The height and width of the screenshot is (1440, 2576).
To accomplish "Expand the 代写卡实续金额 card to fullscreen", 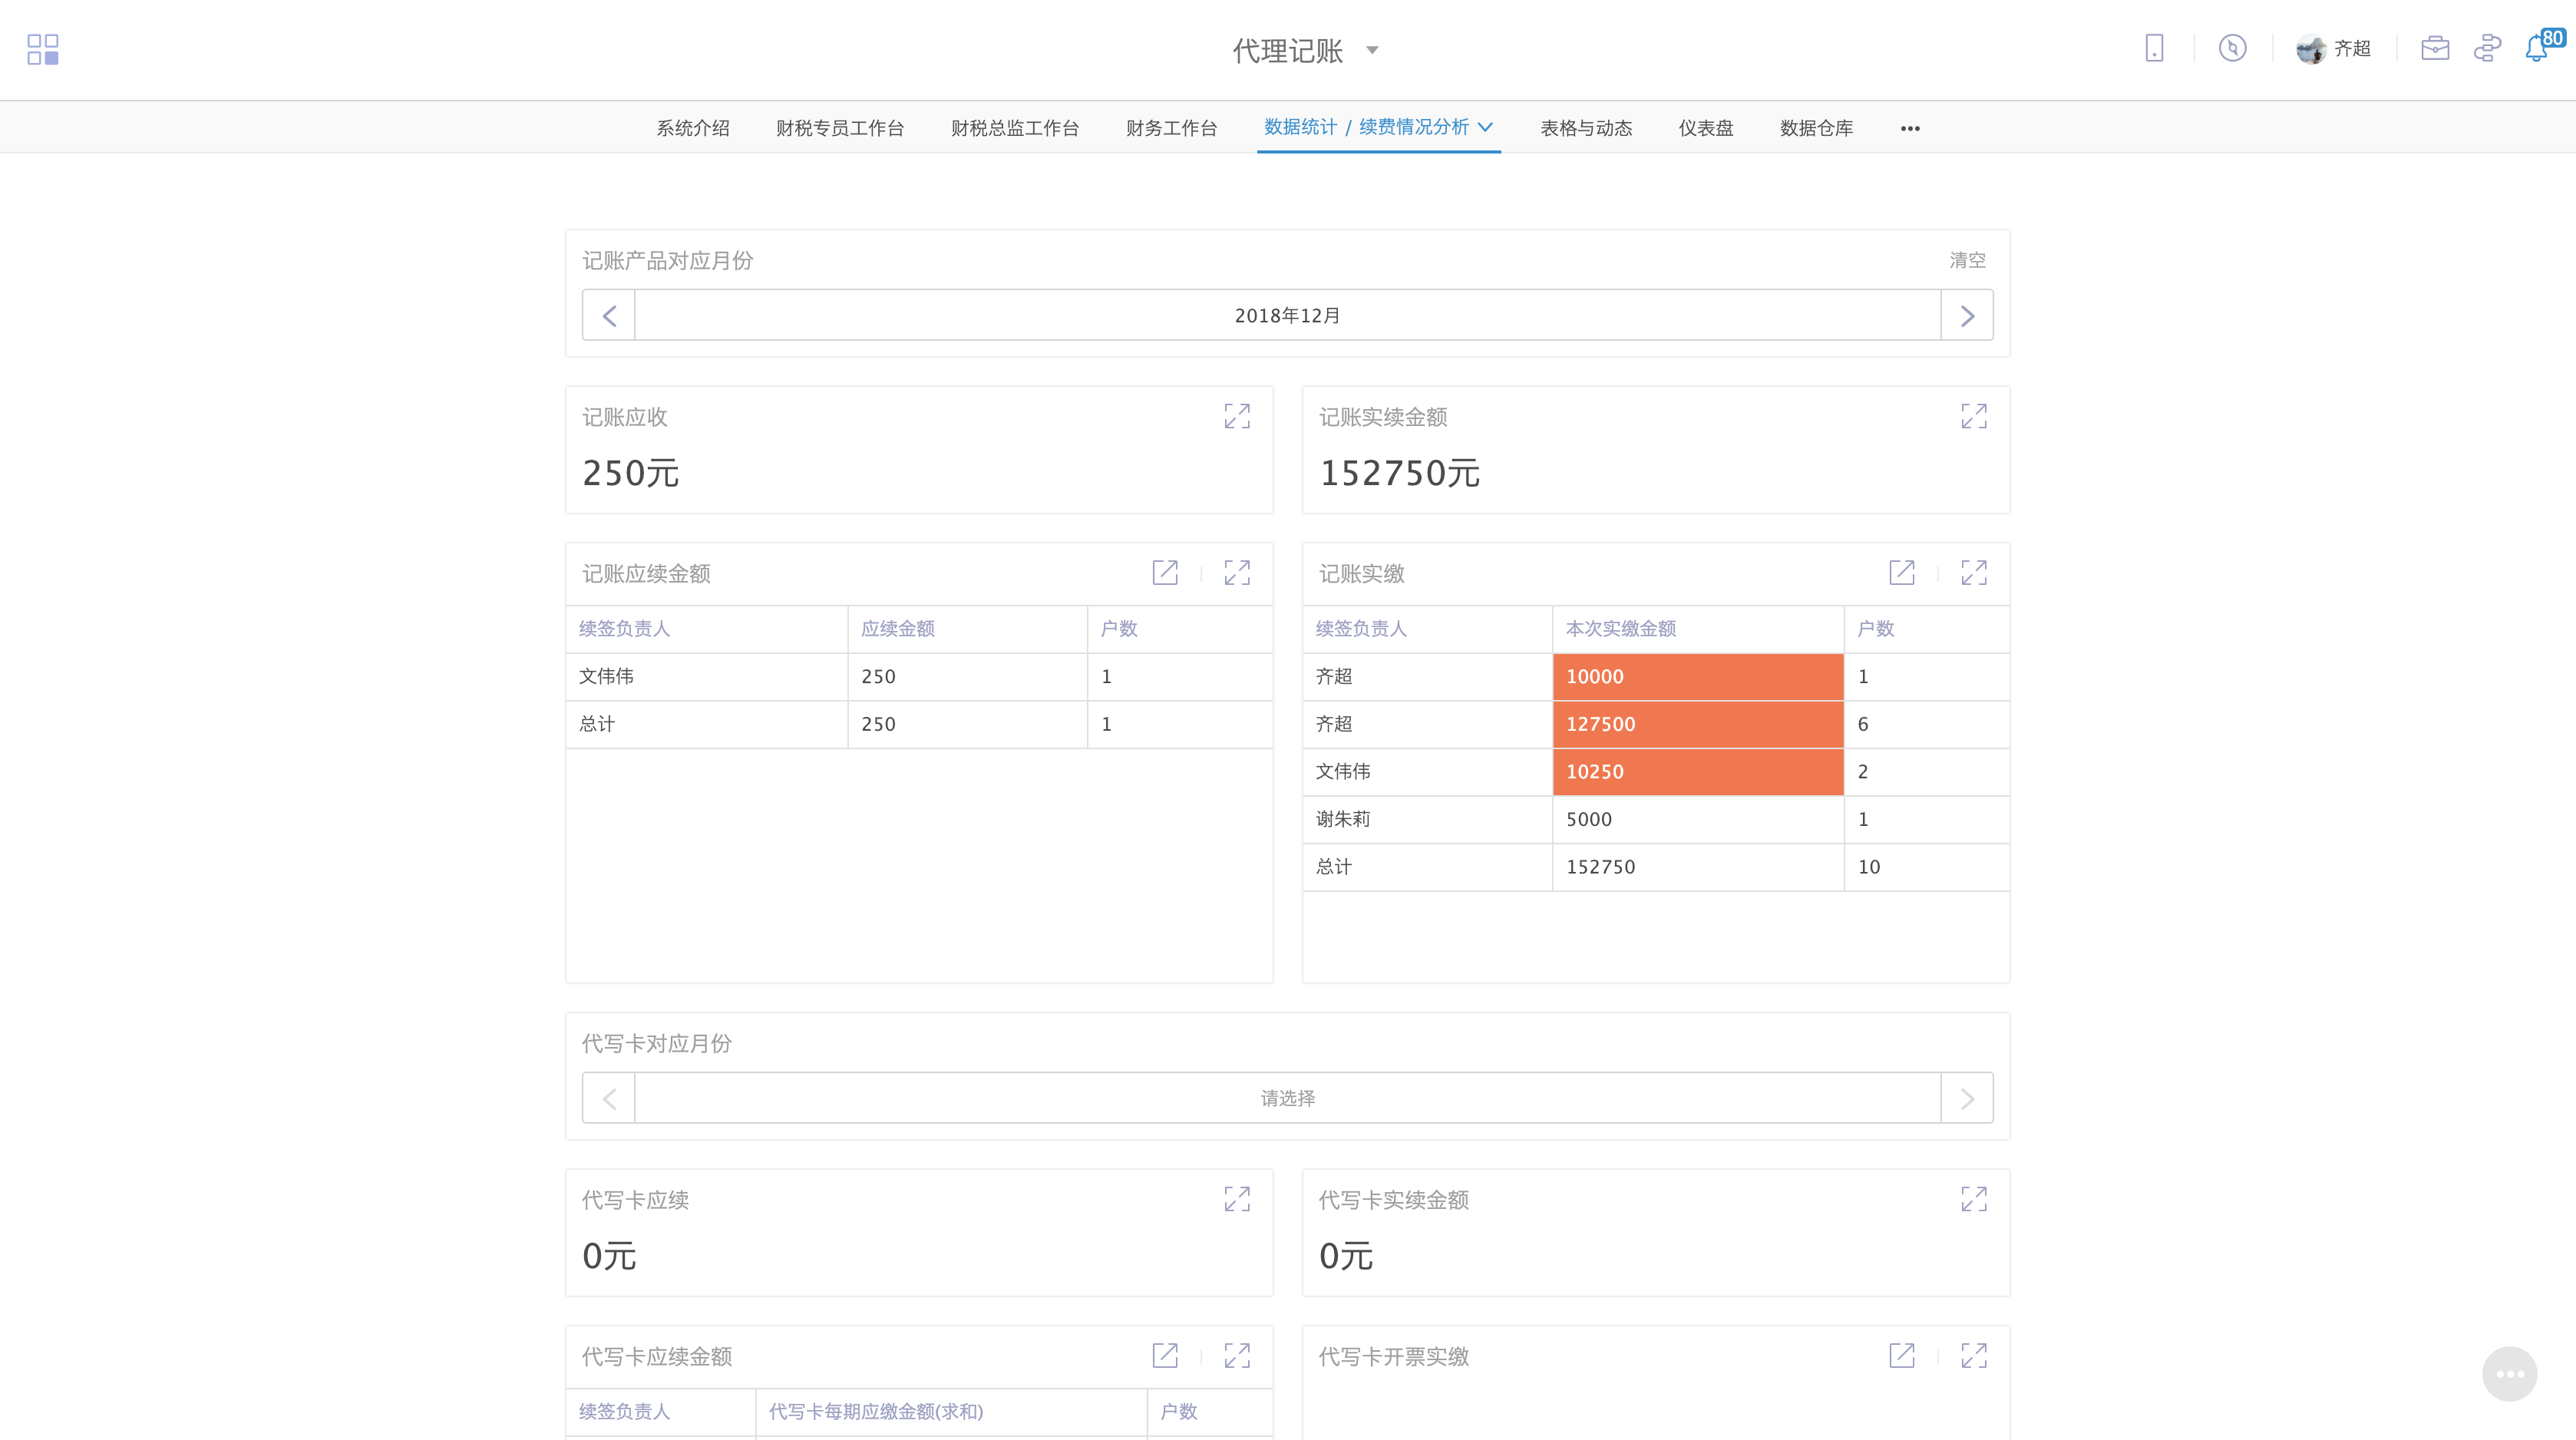I will [x=1974, y=1199].
